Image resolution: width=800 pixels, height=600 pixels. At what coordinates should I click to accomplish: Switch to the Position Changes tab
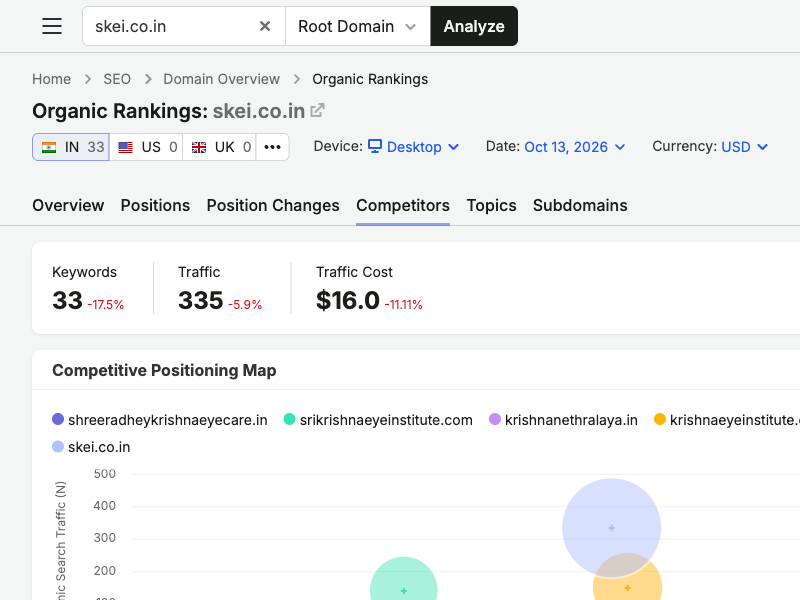[273, 205]
